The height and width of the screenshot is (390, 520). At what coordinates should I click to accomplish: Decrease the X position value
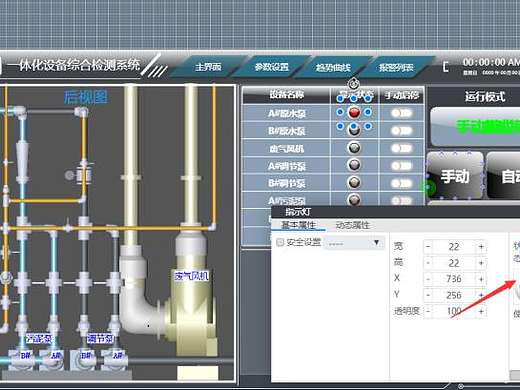(428, 279)
